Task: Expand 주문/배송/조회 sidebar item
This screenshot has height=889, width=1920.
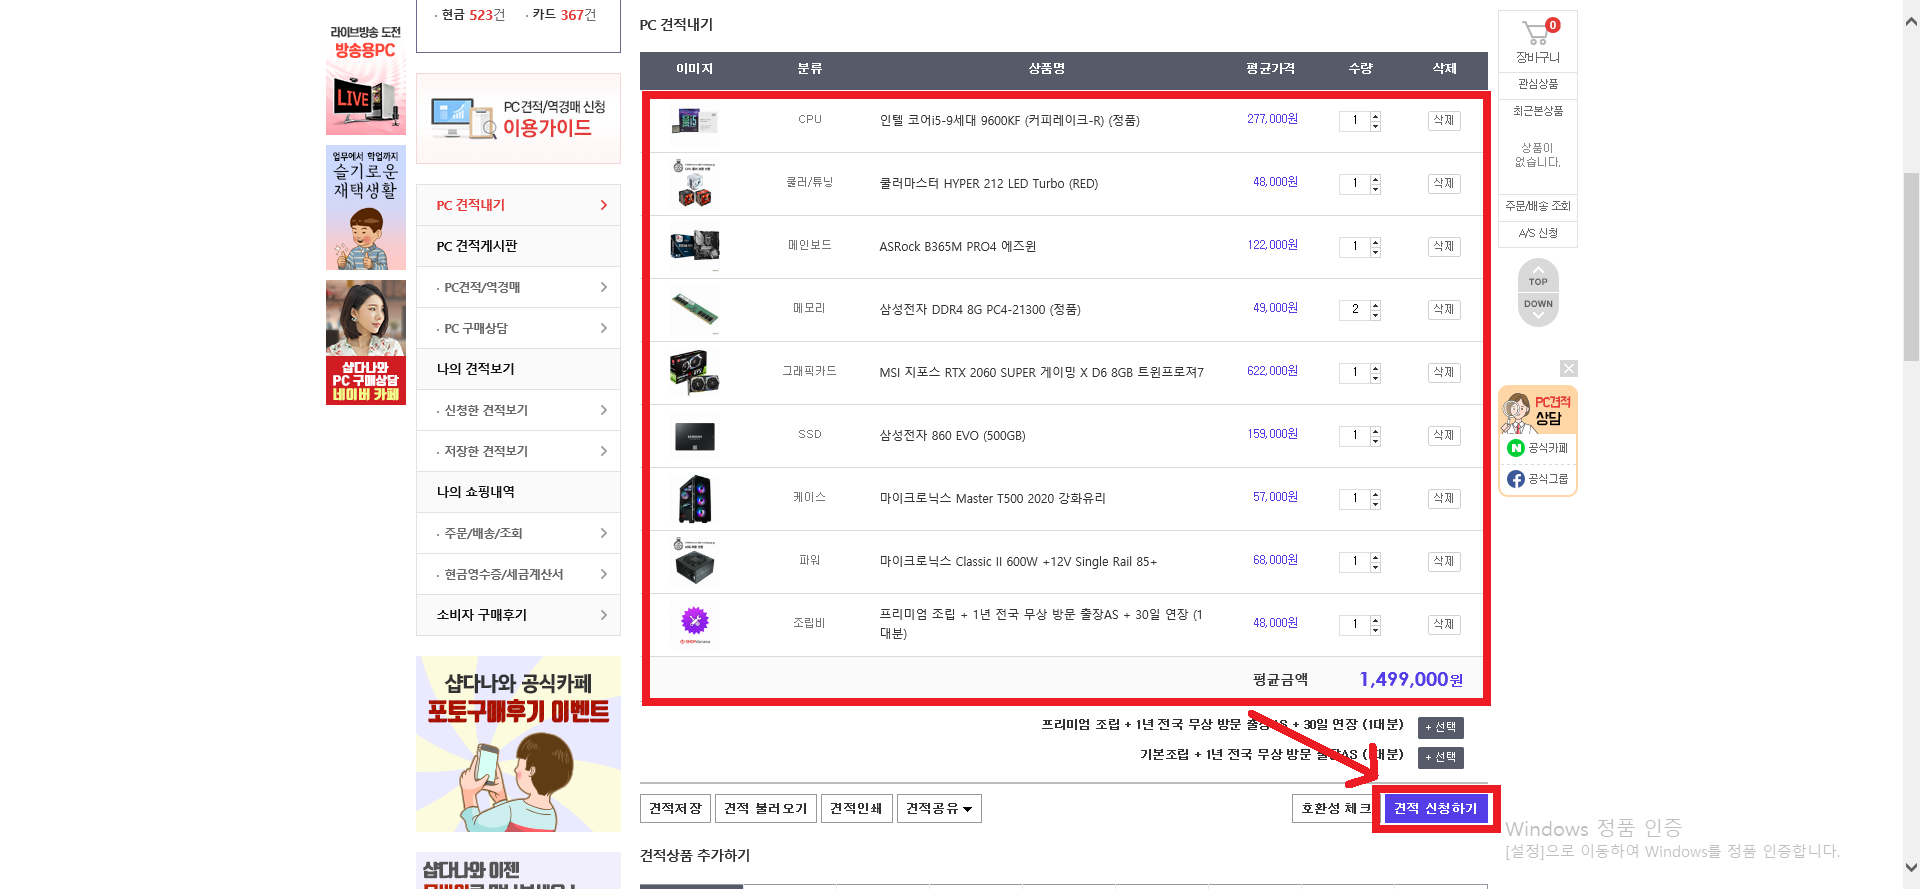Action: 518,533
